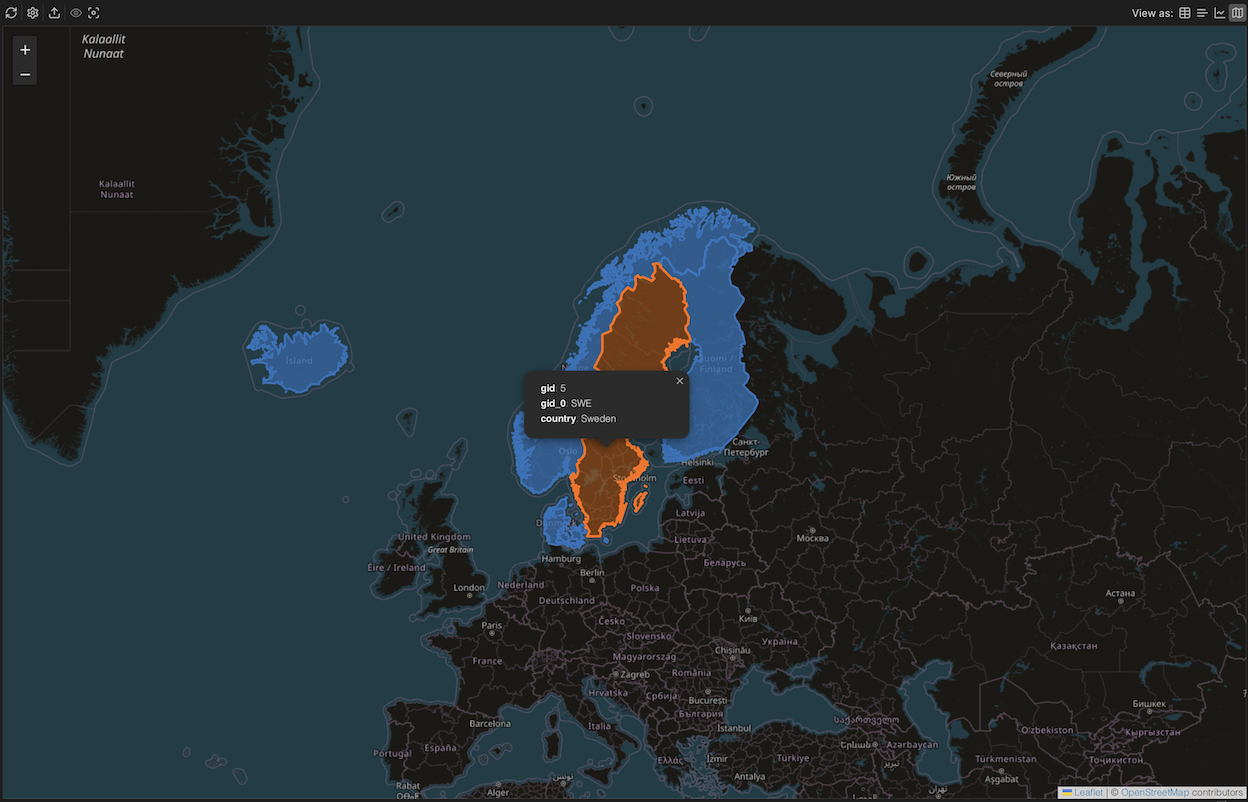The image size is (1248, 802).
Task: Click the 'gid_0: SWE' popup row
Action: click(x=566, y=403)
